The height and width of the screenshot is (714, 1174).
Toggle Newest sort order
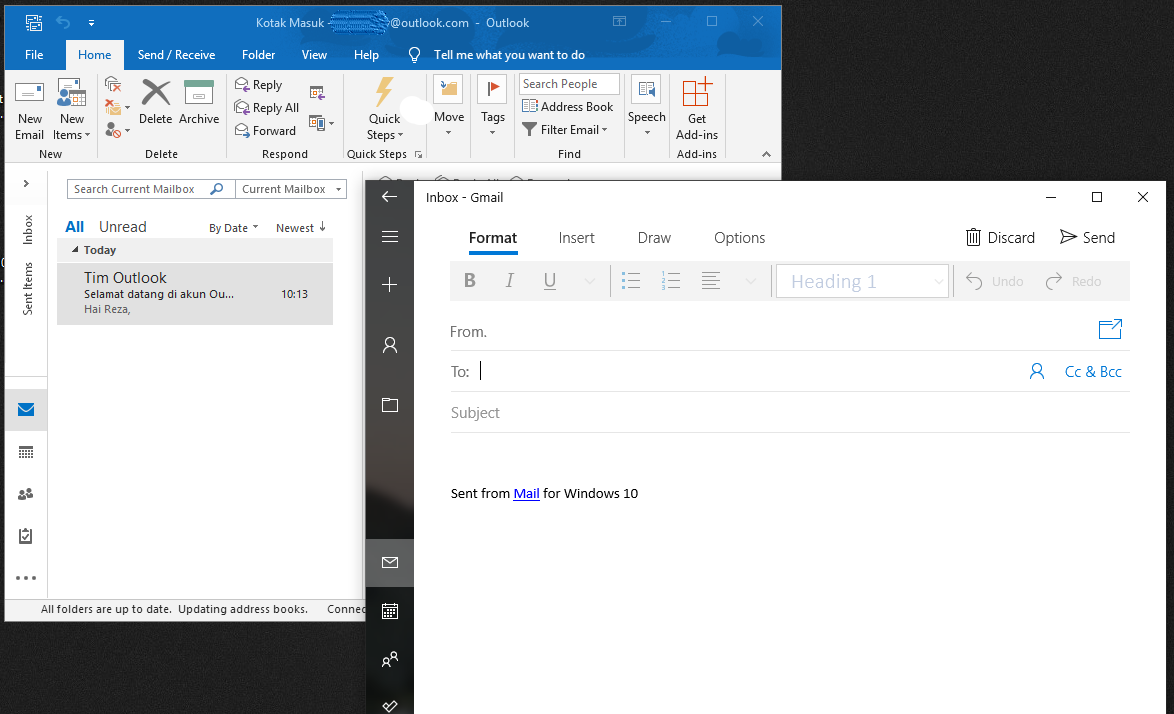[300, 228]
